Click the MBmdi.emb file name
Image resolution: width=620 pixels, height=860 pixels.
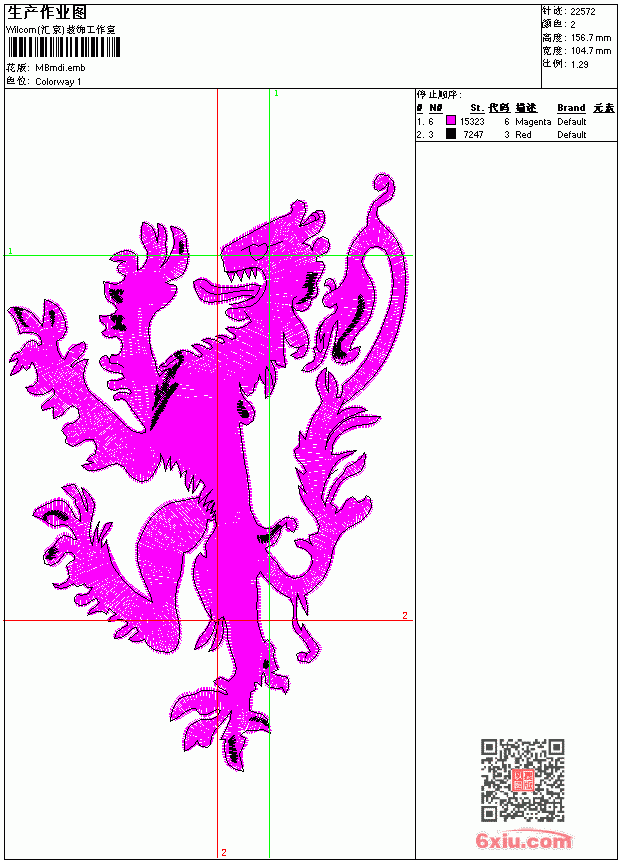pyautogui.click(x=60, y=68)
